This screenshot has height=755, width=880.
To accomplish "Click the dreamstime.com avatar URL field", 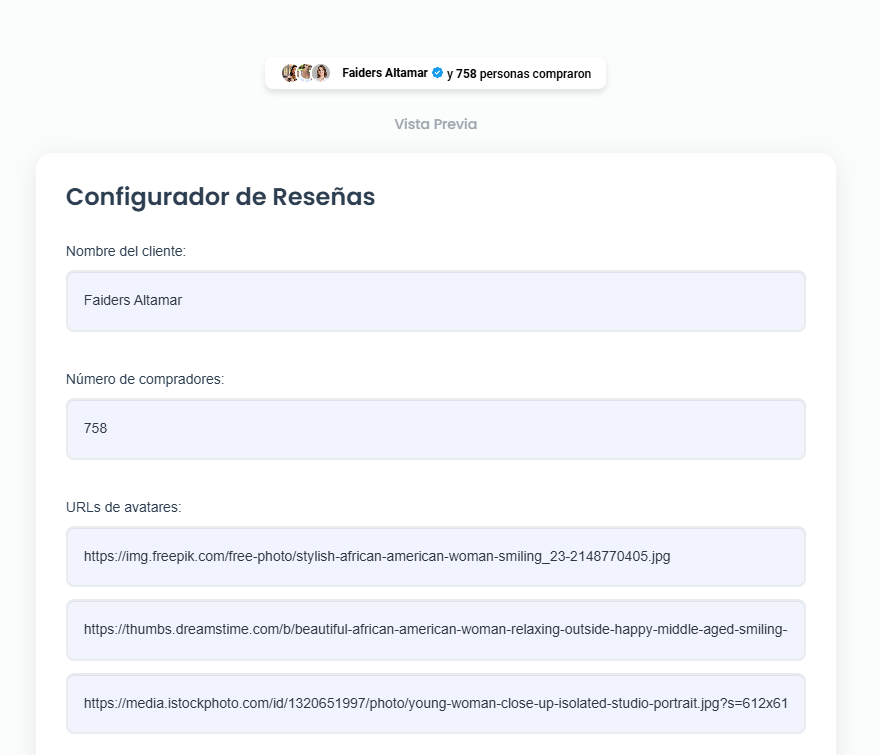I will pyautogui.click(x=435, y=630).
